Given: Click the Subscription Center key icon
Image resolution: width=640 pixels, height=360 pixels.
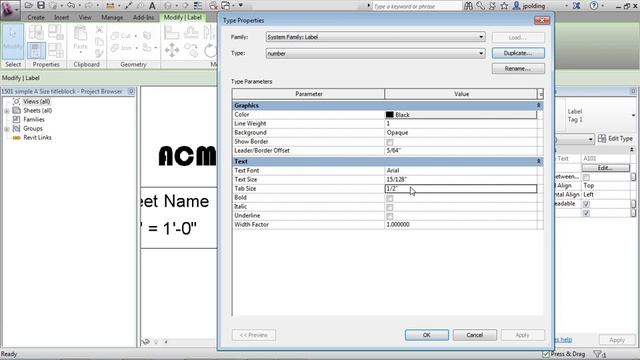Looking at the screenshot, I should 480,6.
